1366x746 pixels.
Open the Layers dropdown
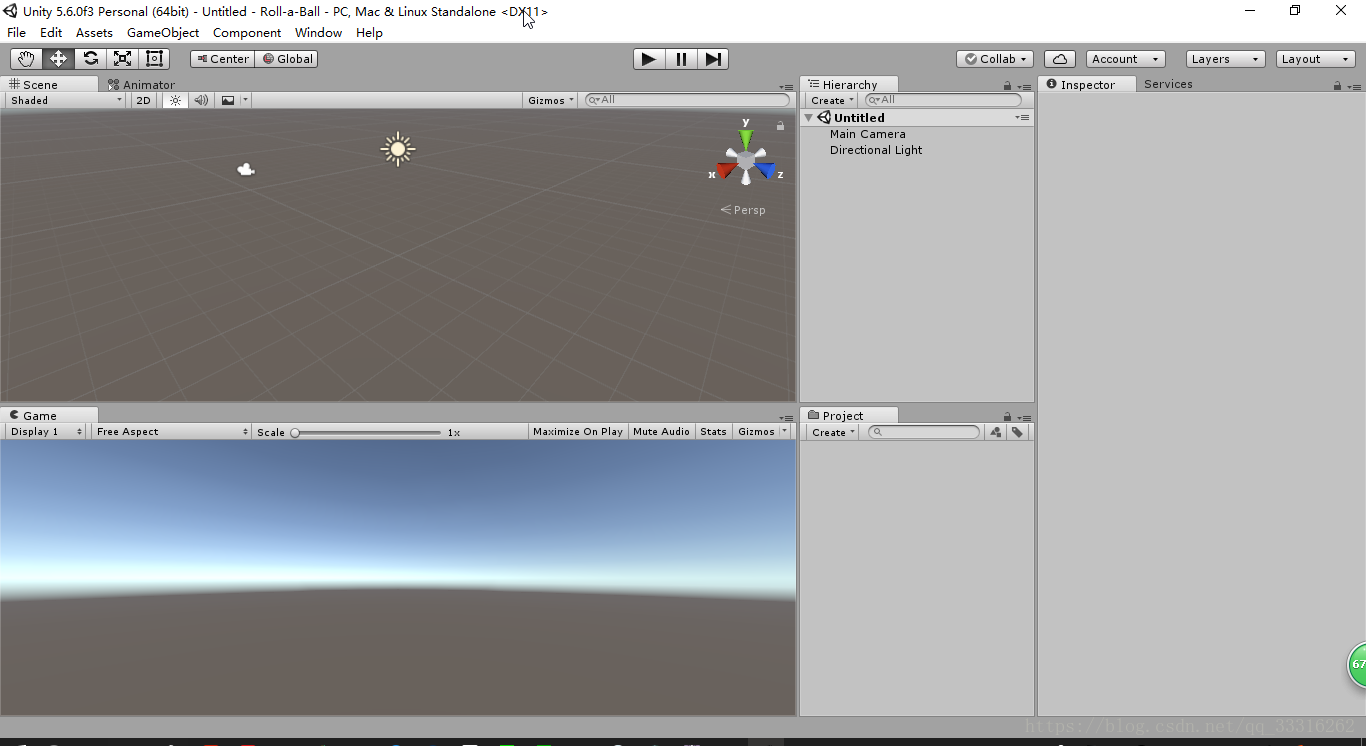tap(1225, 59)
